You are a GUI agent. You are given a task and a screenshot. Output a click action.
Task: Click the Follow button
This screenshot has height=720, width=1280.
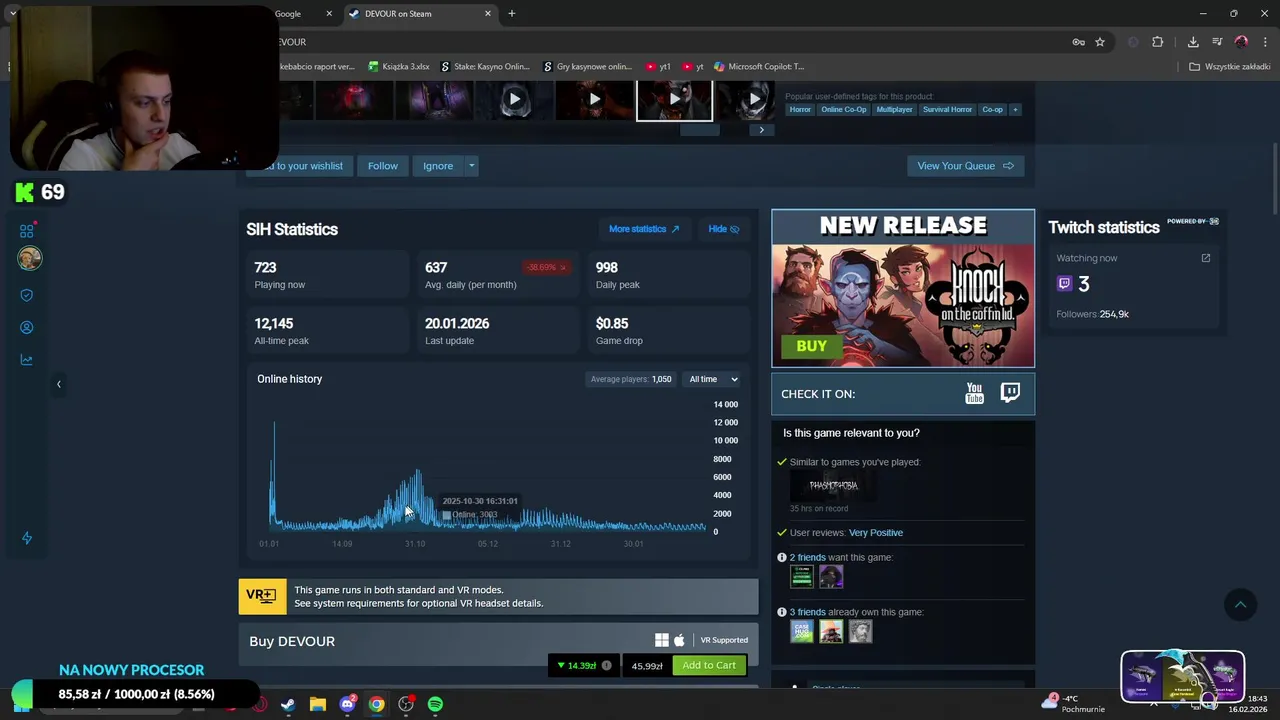click(383, 166)
